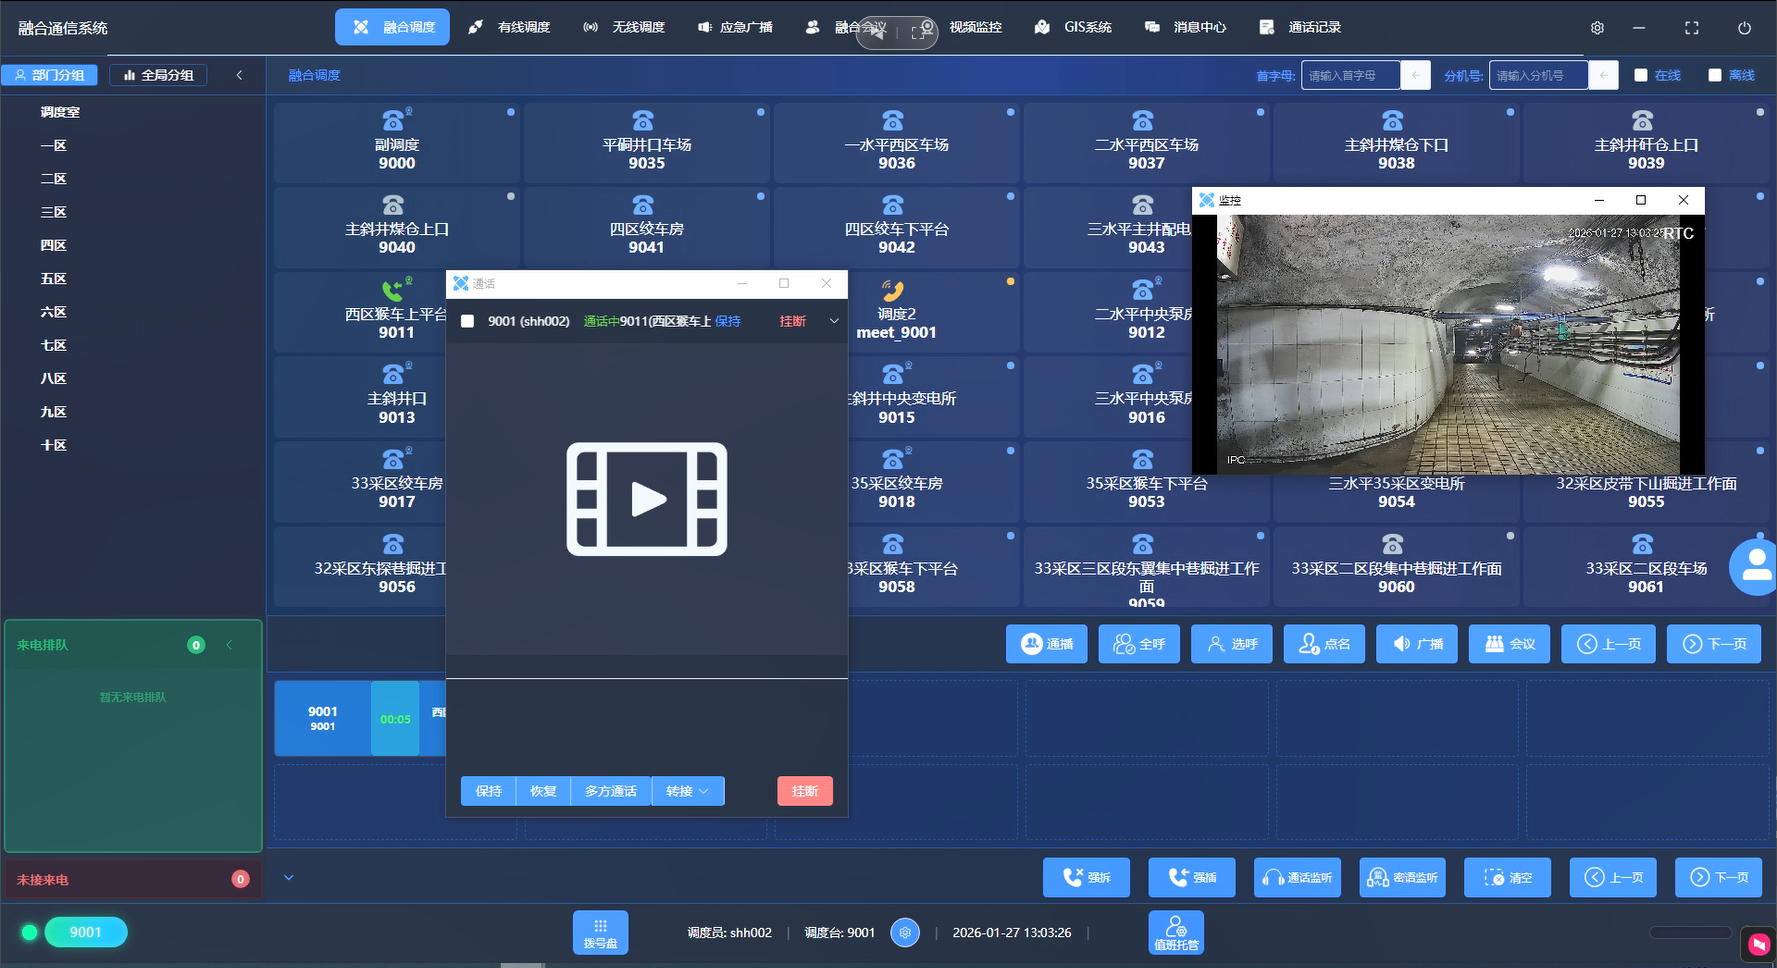The width and height of the screenshot is (1777, 968).
Task: Click the 分机号 input field
Action: [1539, 75]
